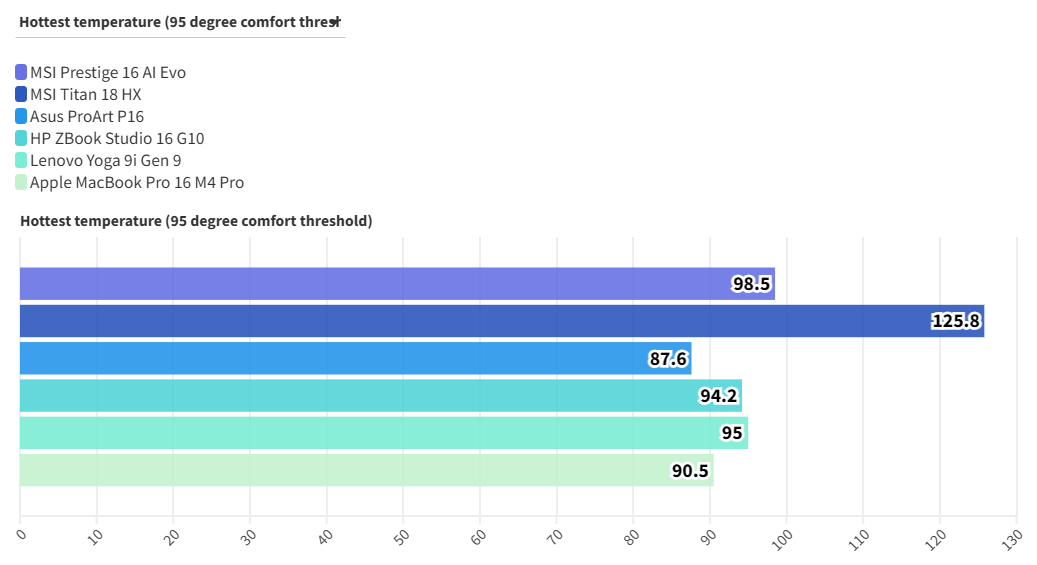Click the 87.6 data label
Image resolution: width=1037 pixels, height=565 pixels.
pyautogui.click(x=668, y=358)
